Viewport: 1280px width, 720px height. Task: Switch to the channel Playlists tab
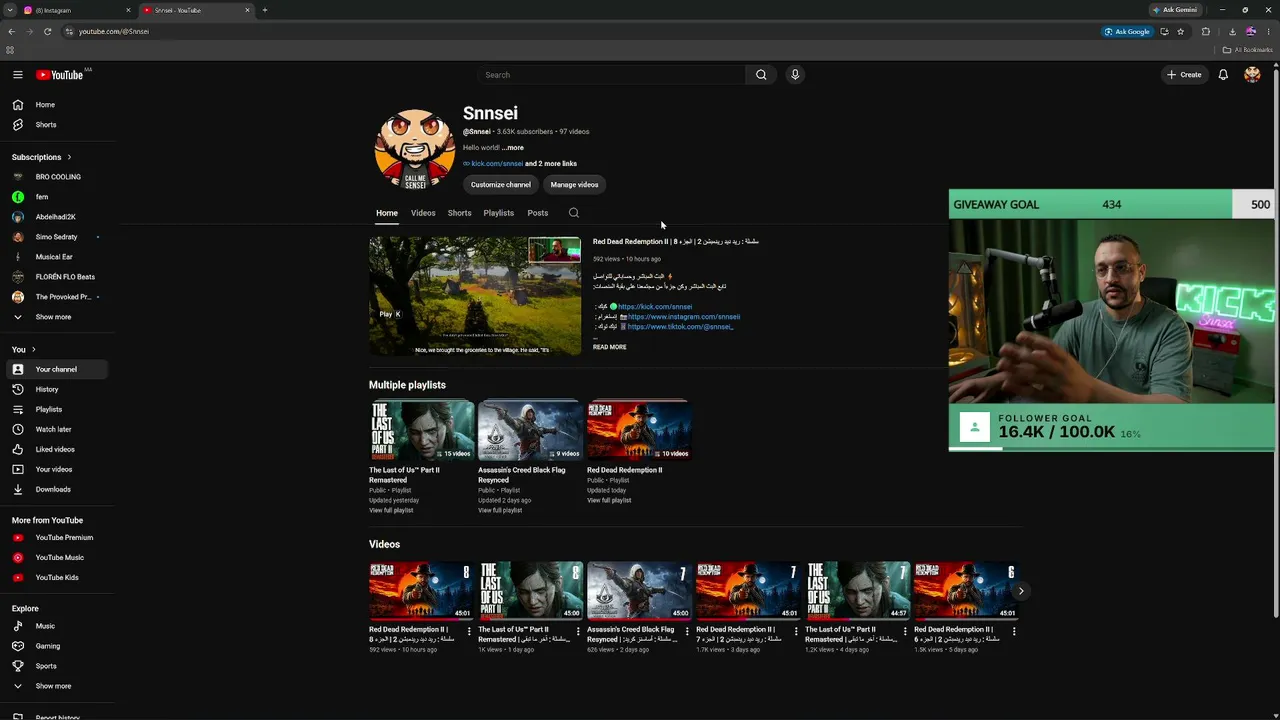(499, 213)
